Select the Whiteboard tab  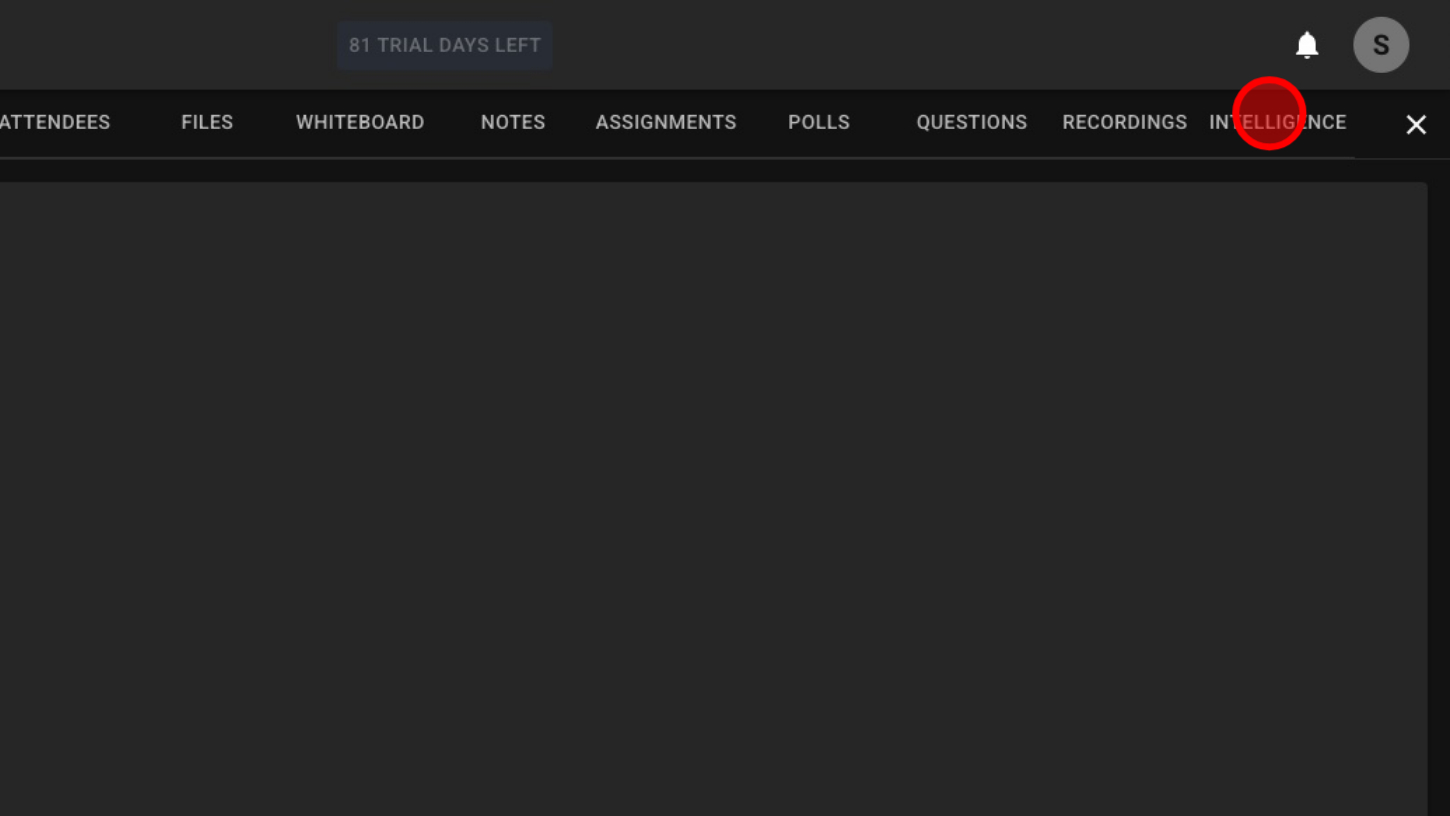[x=360, y=122]
